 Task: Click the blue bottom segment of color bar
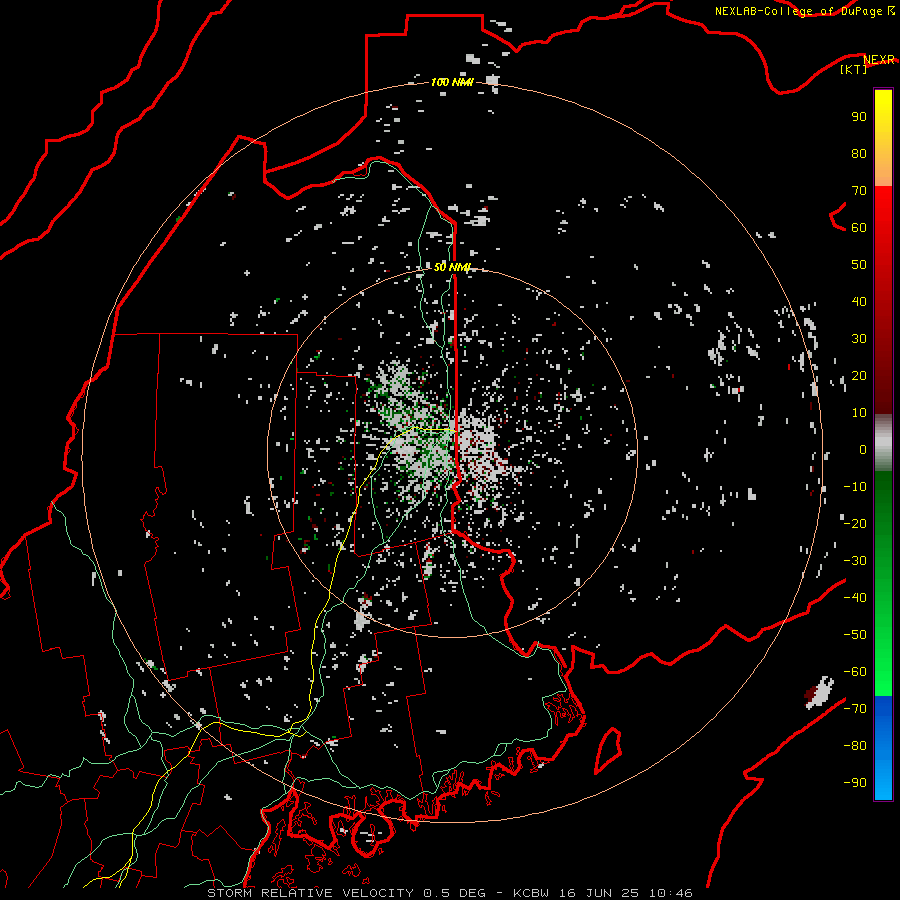click(883, 748)
